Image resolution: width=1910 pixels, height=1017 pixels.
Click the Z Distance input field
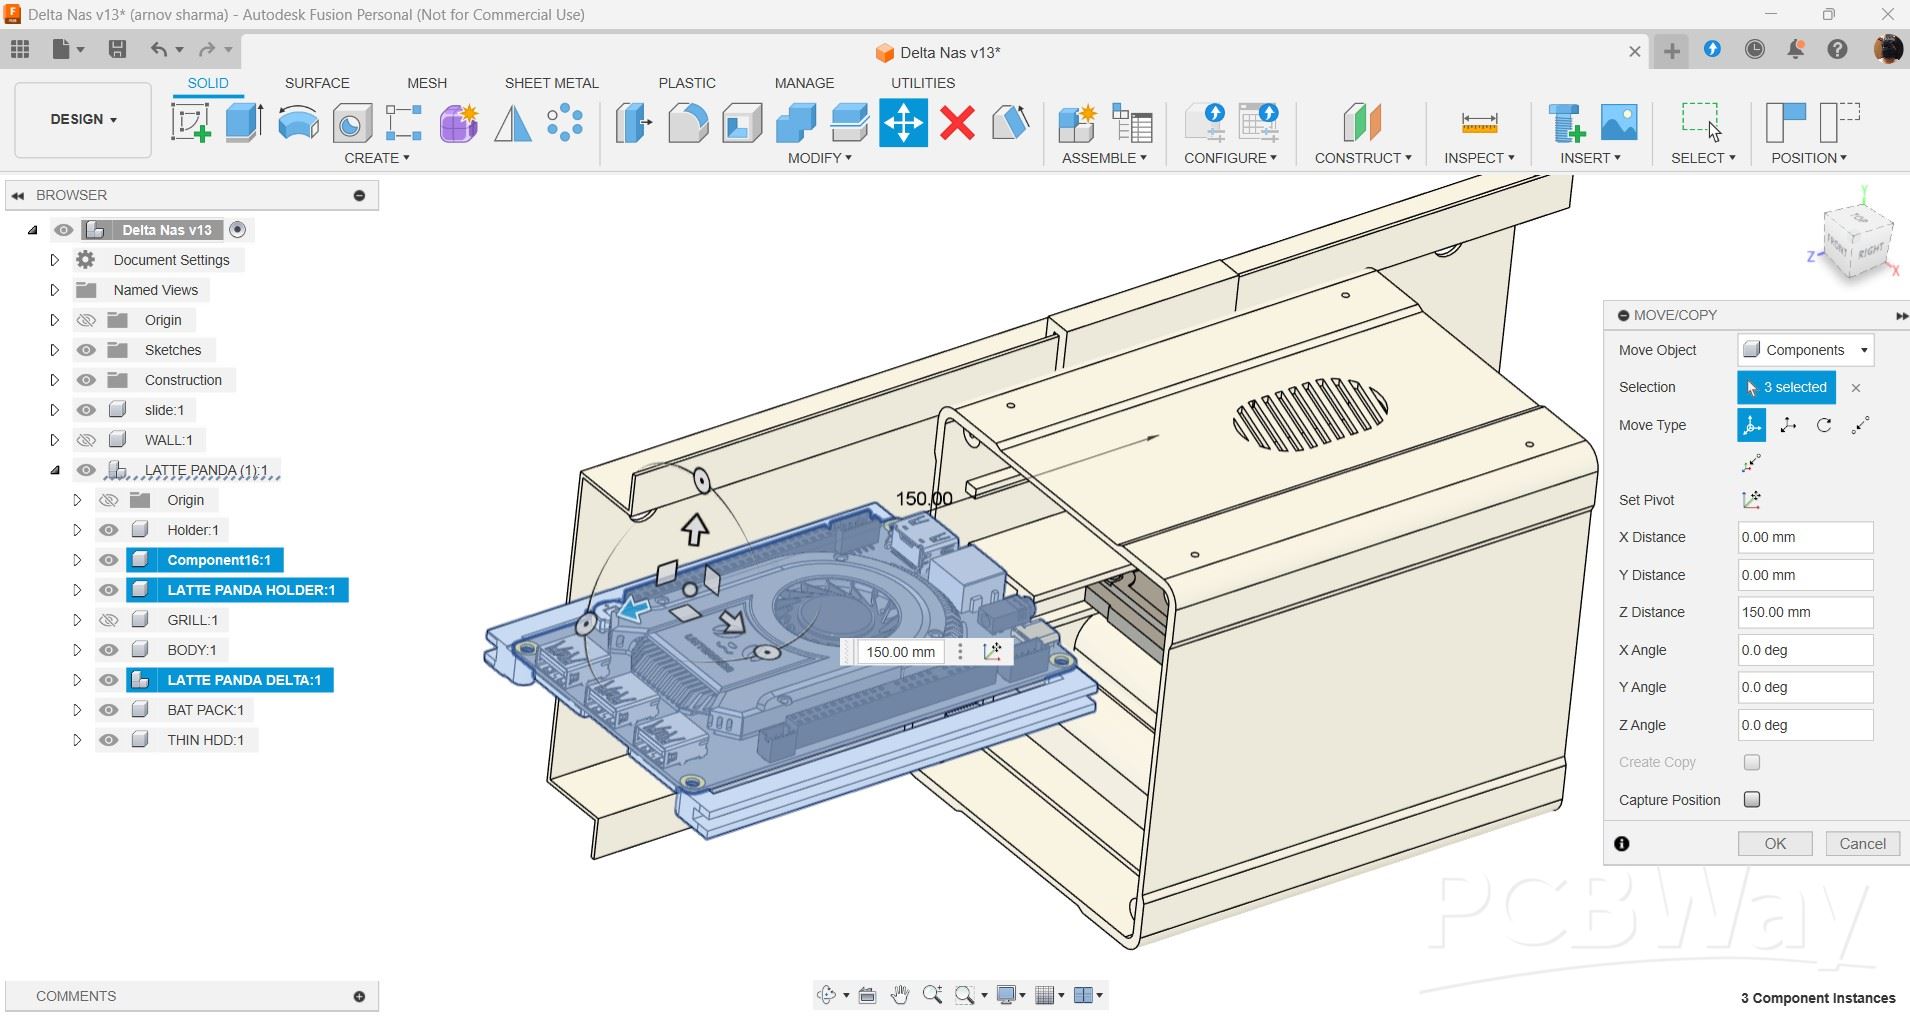tap(1804, 612)
